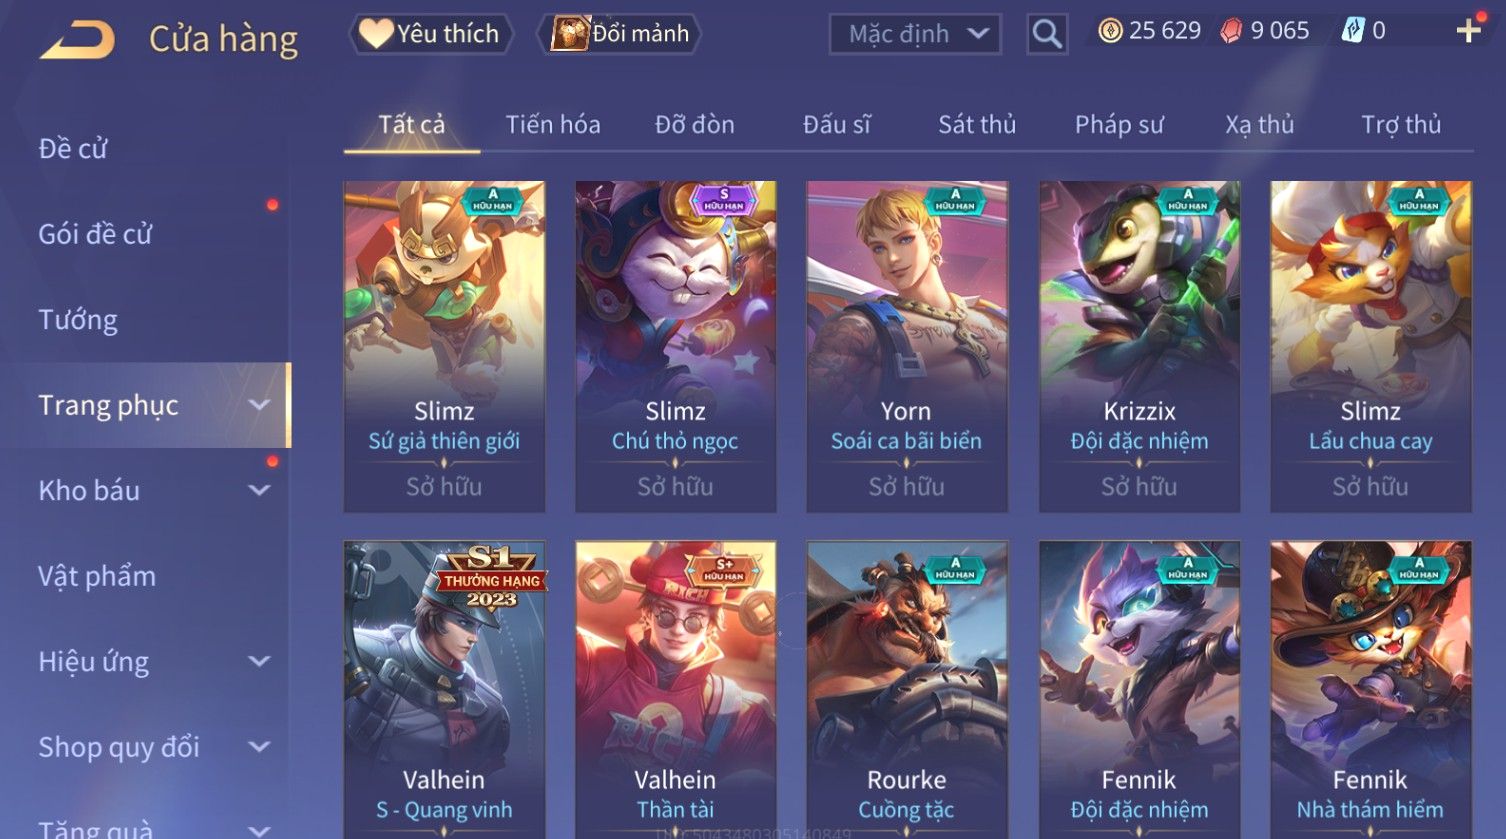The image size is (1506, 839).
Task: Tap the gold coin balance icon
Action: pyautogui.click(x=1110, y=31)
